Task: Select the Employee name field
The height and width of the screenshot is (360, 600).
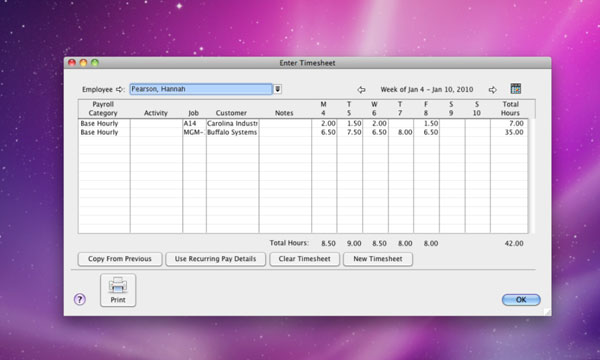Action: tap(201, 89)
